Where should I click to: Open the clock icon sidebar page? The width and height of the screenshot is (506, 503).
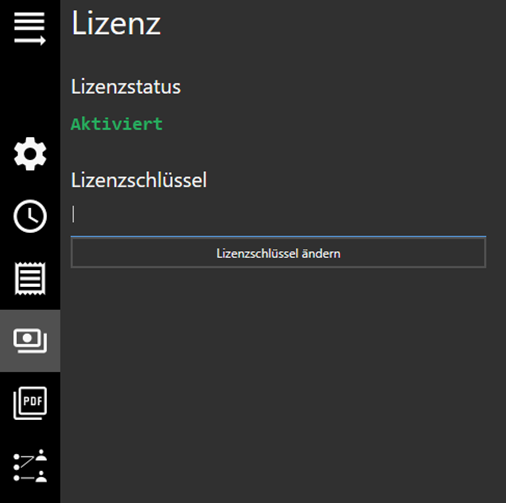click(x=30, y=216)
